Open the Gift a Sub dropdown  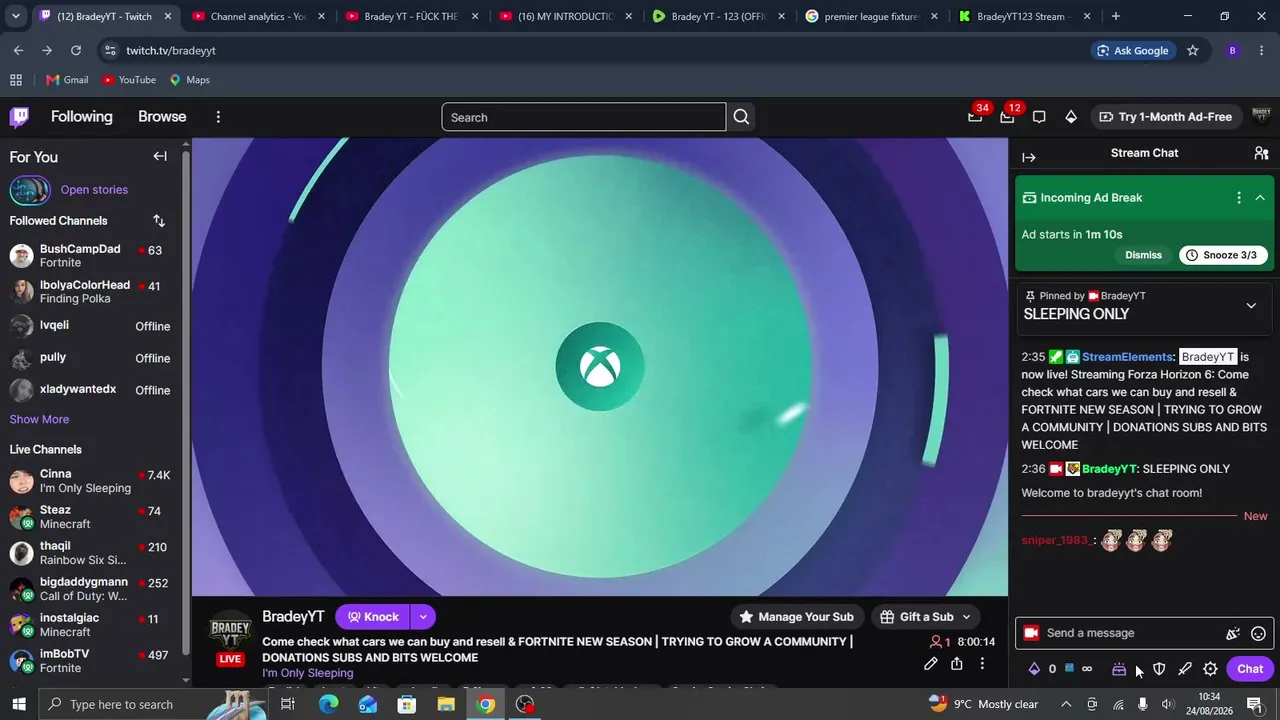coord(926,617)
